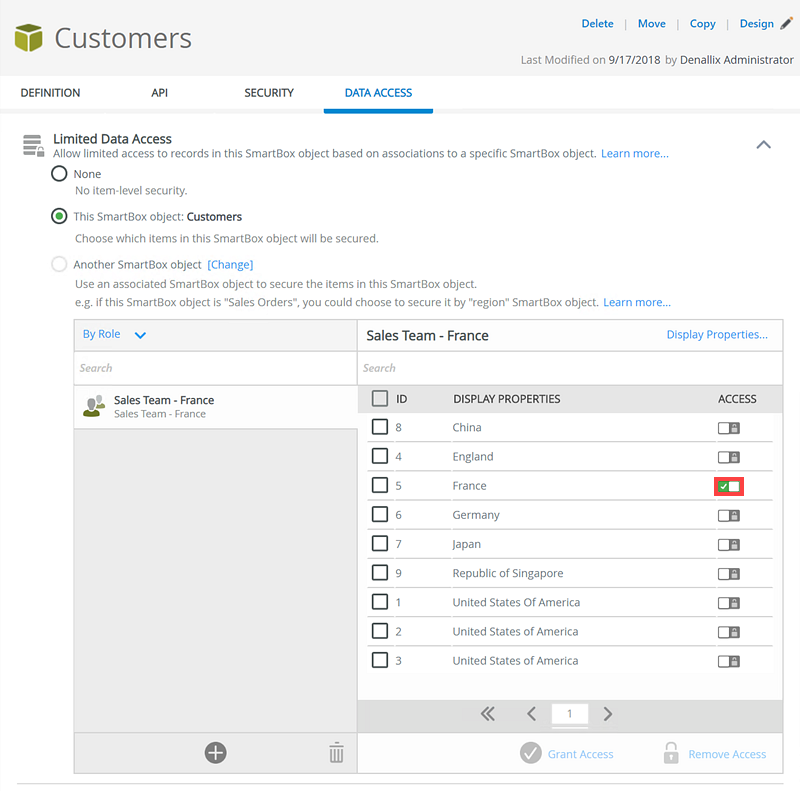Go to previous page arrow
The width and height of the screenshot is (800, 791).
(531, 714)
